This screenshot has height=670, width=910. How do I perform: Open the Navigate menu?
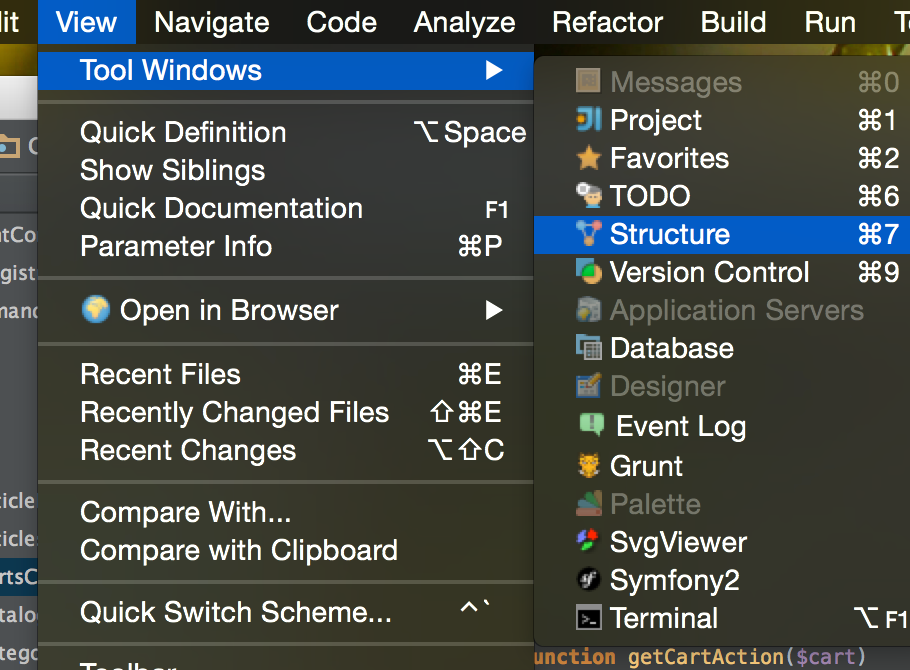tap(212, 22)
